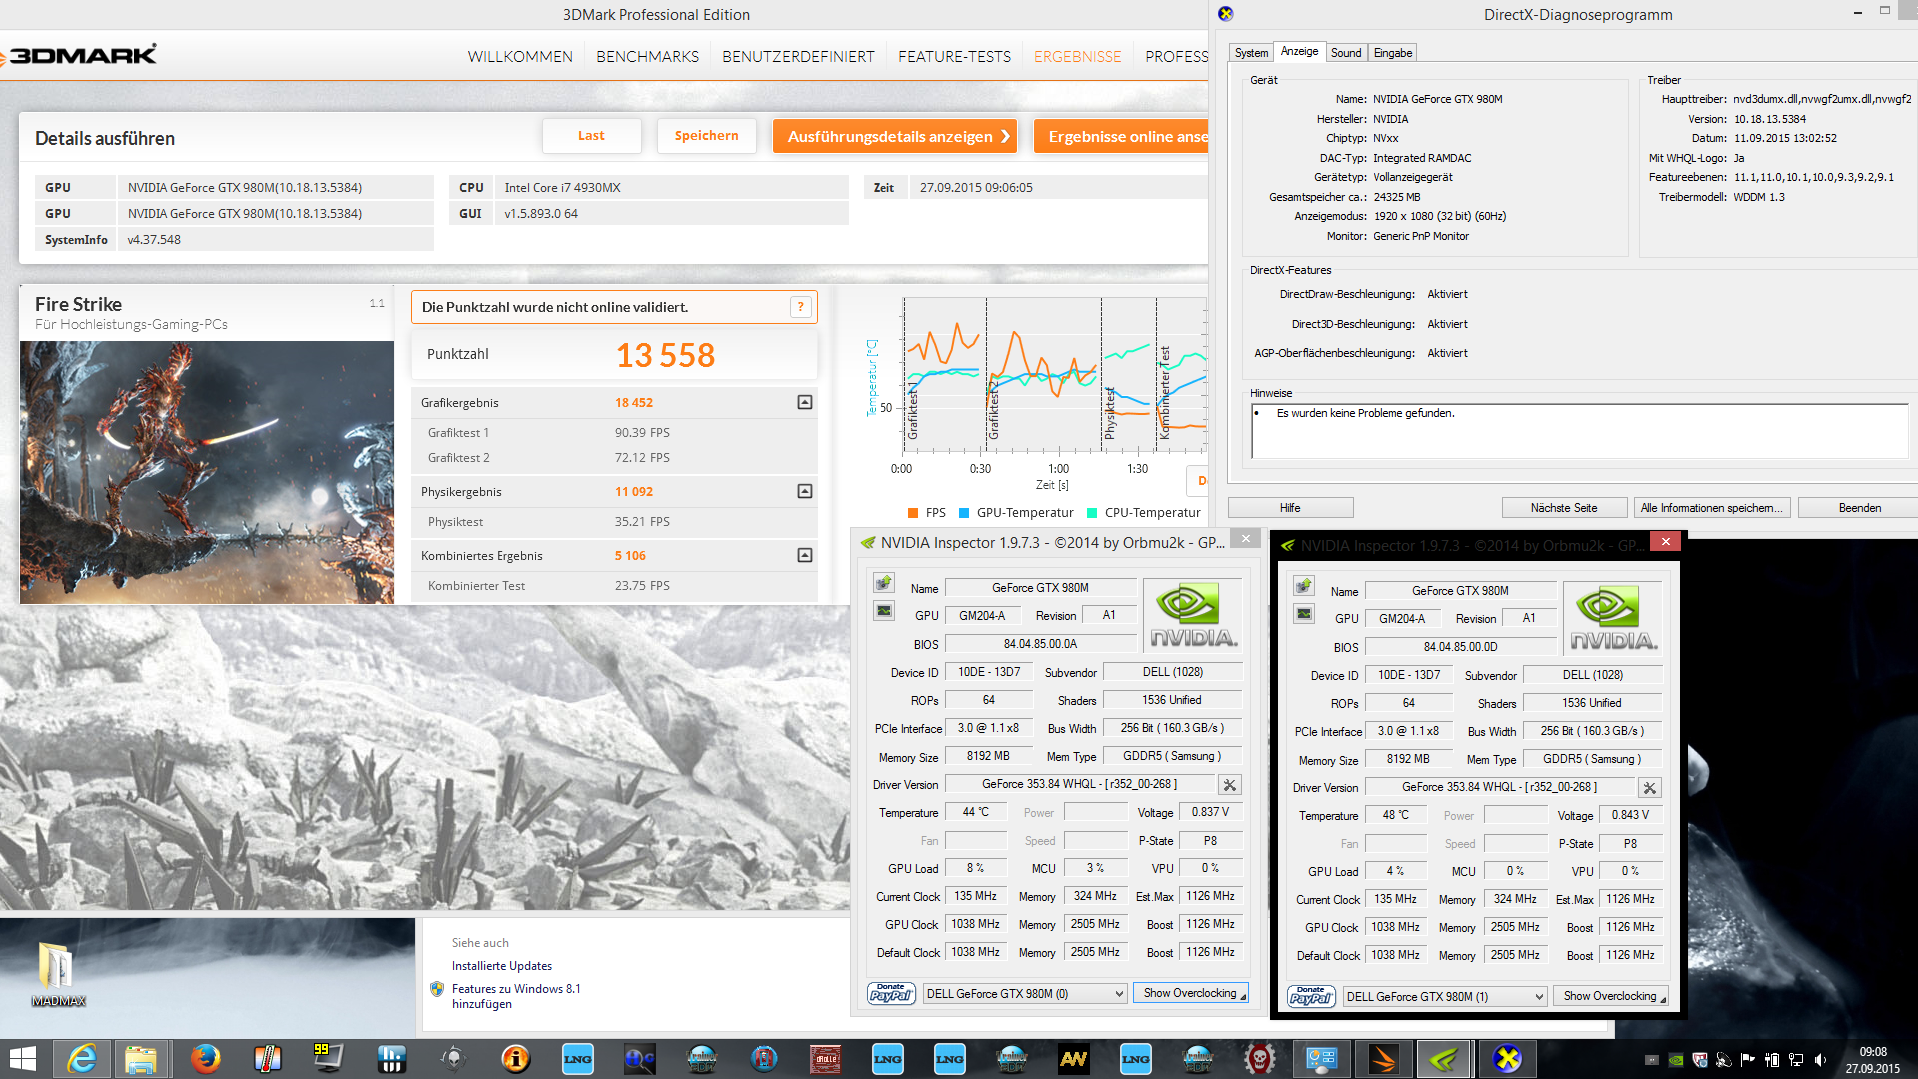Click orange FPS legend swatch
Image resolution: width=1918 pixels, height=1079 pixels.
tap(912, 513)
